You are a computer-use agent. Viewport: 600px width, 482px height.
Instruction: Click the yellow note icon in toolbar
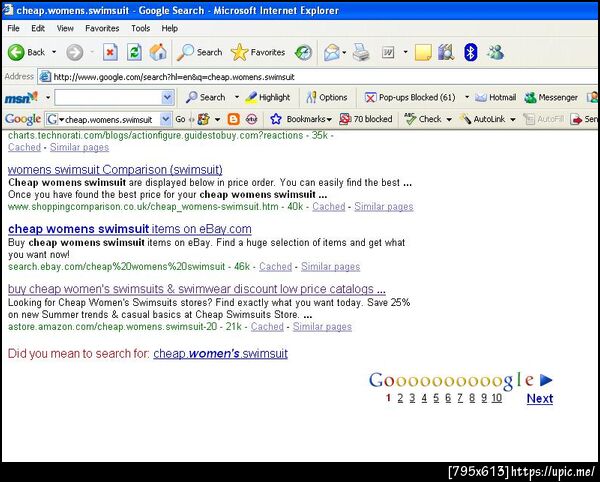point(423,52)
